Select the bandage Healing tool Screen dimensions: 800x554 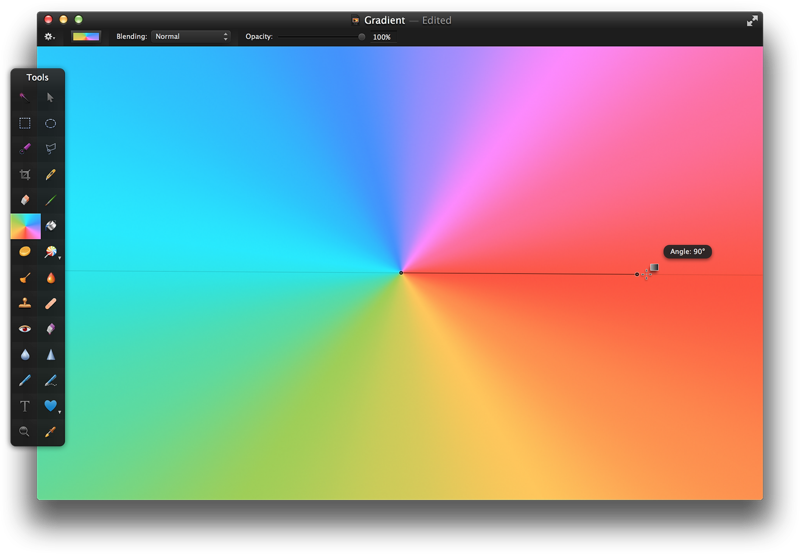click(x=51, y=303)
